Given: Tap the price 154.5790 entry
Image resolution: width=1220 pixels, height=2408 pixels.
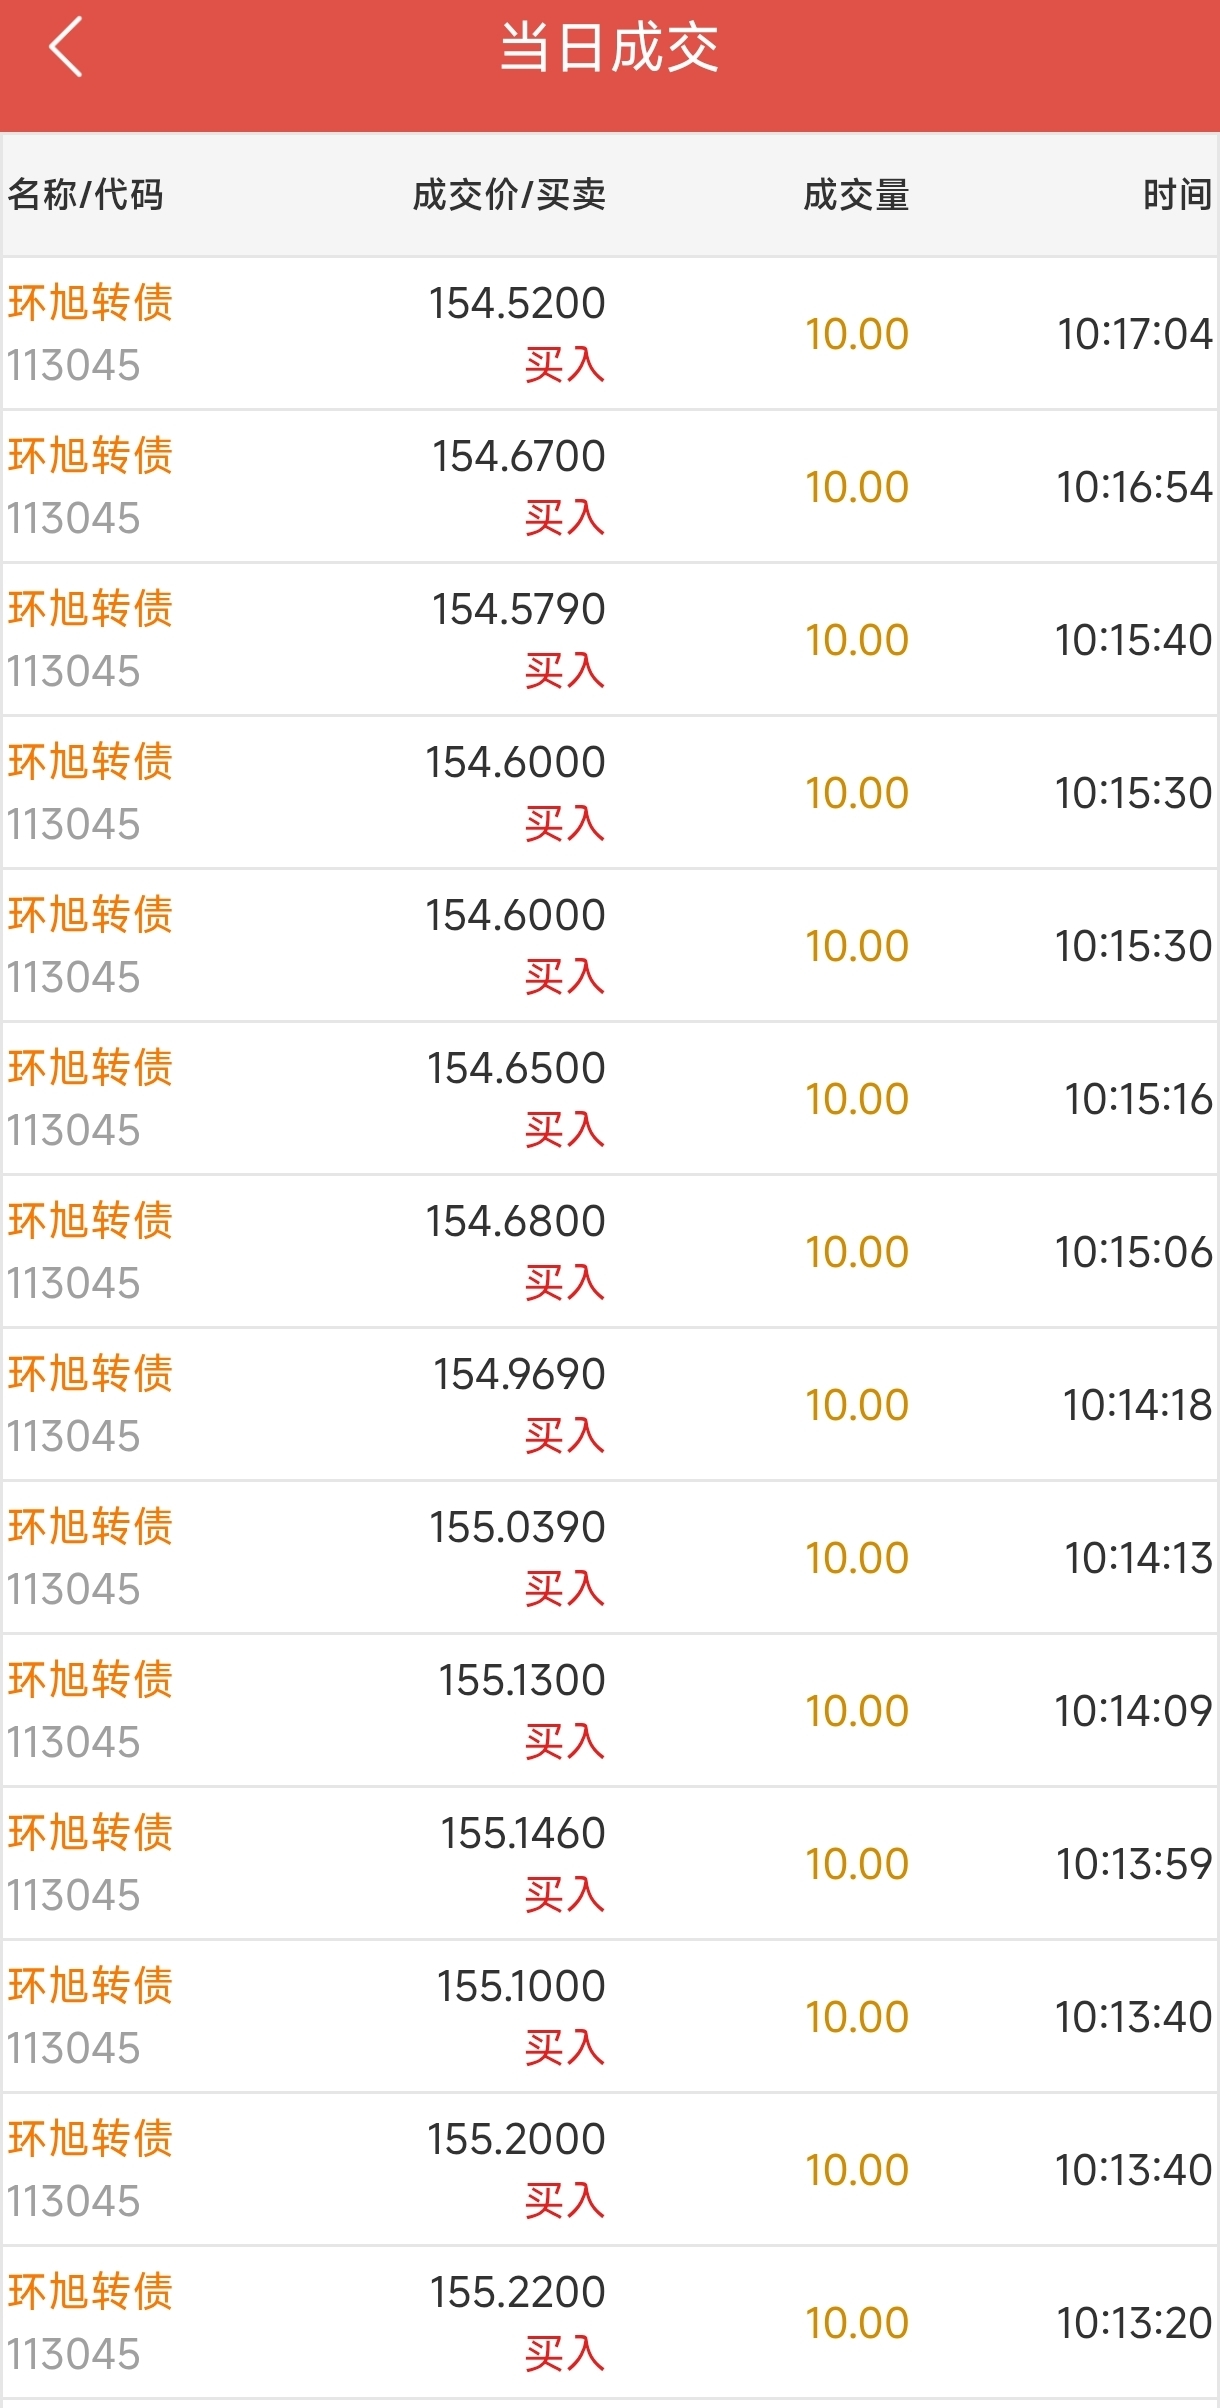Looking at the screenshot, I should 518,609.
